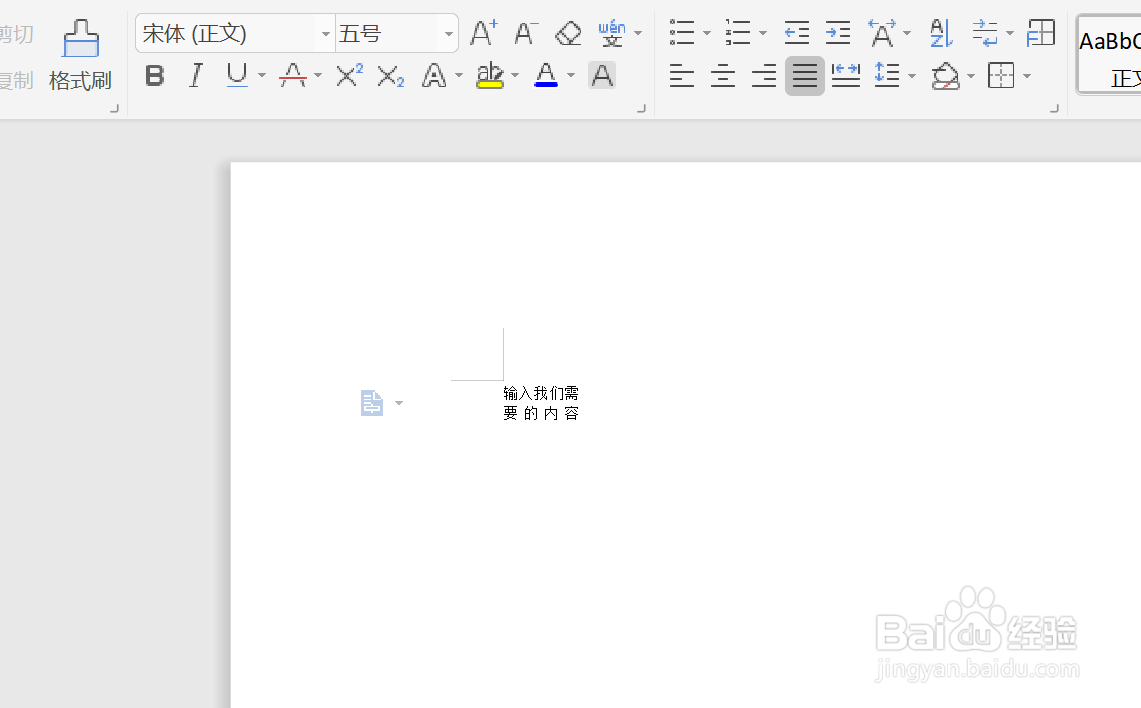
Task: Open highlight color dropdown arrow
Action: point(515,76)
